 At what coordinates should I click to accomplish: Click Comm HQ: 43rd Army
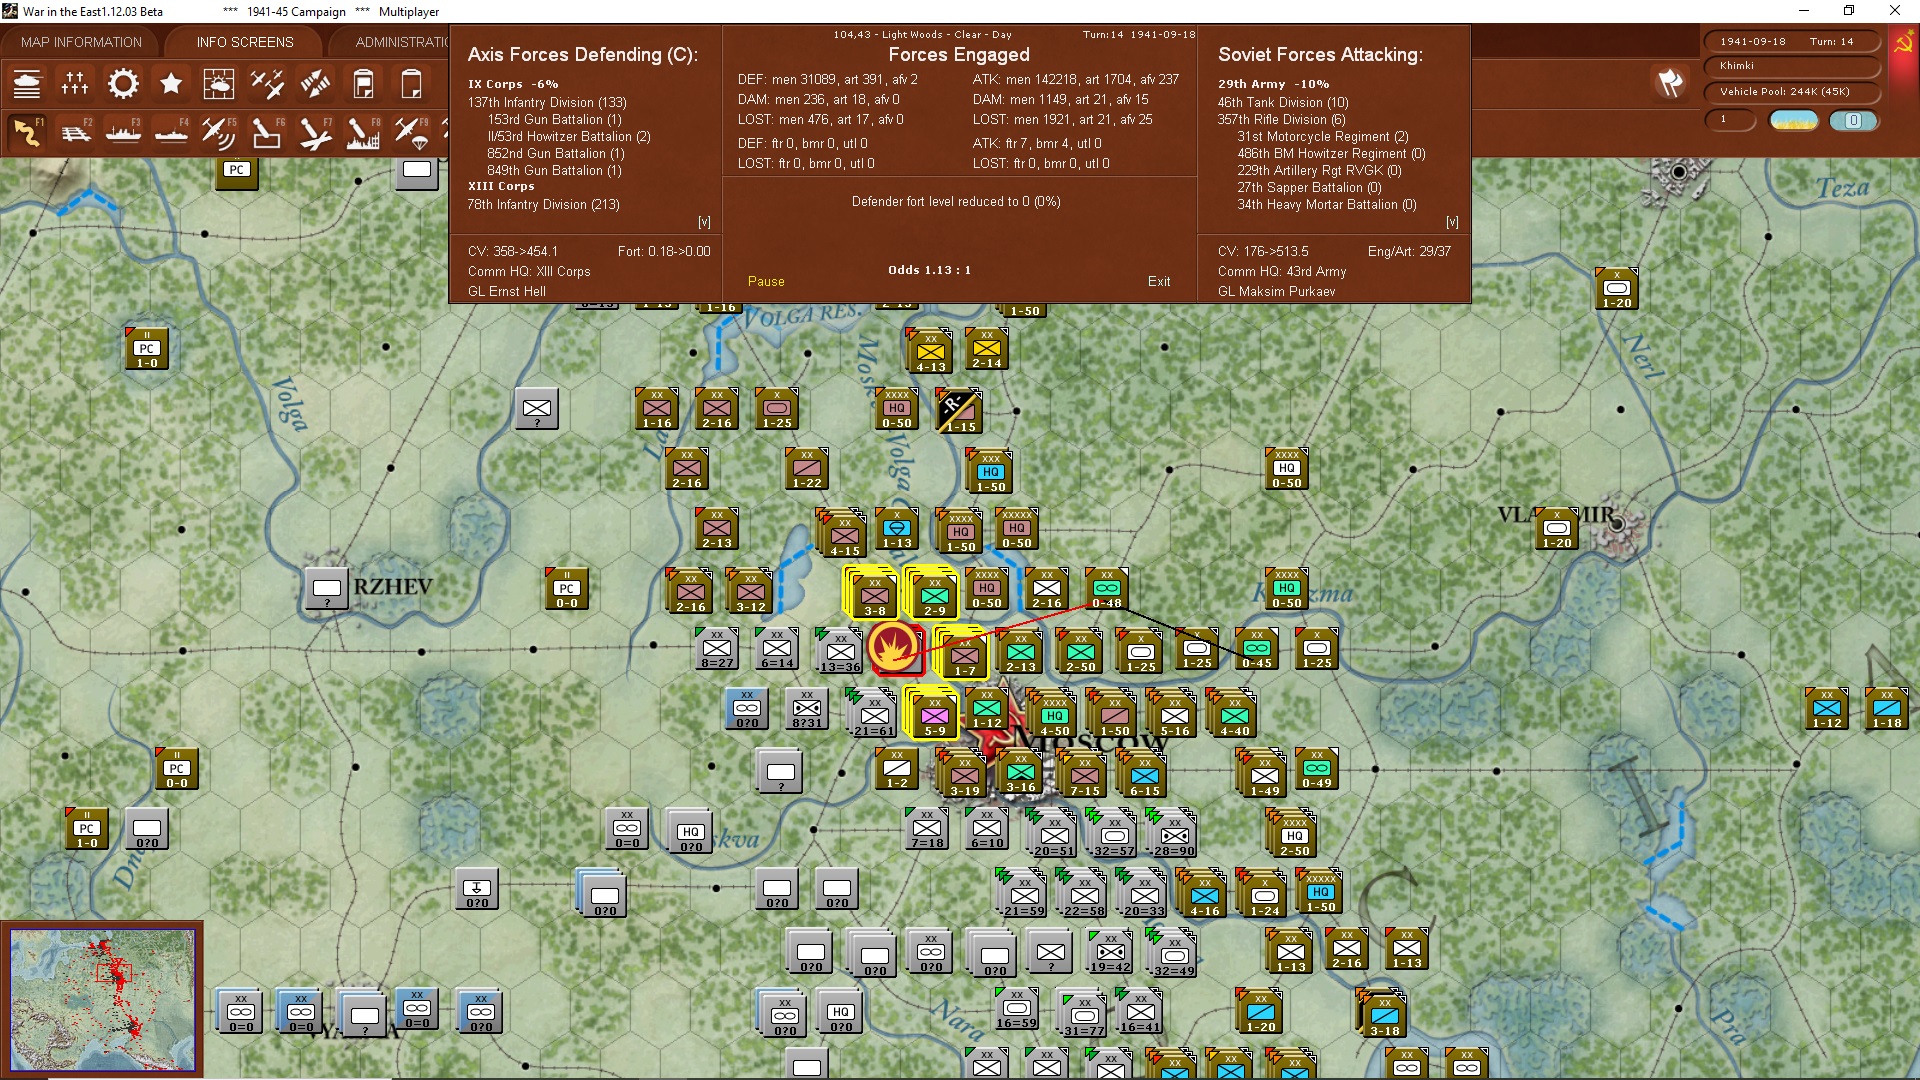tap(1282, 271)
